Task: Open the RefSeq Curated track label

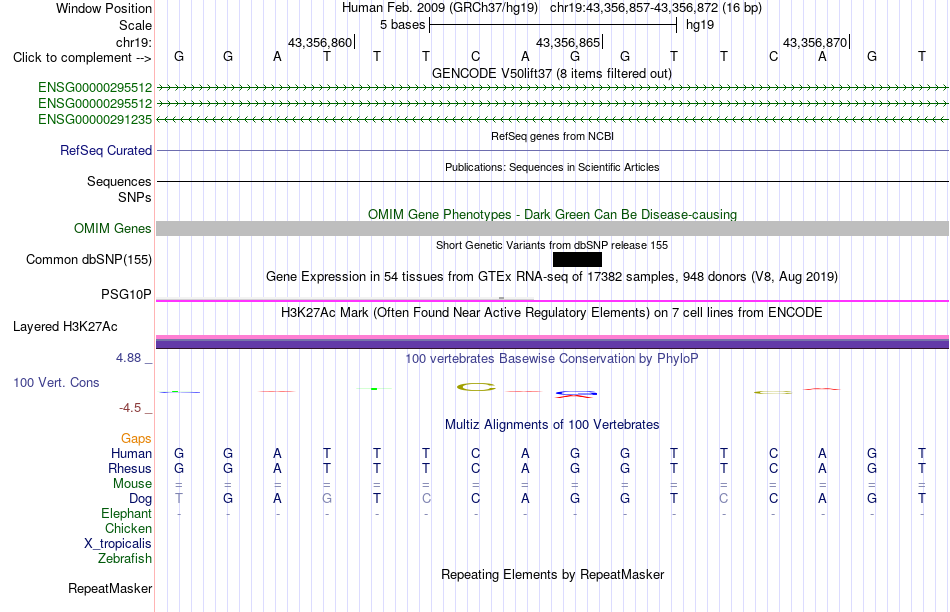Action: pos(106,150)
